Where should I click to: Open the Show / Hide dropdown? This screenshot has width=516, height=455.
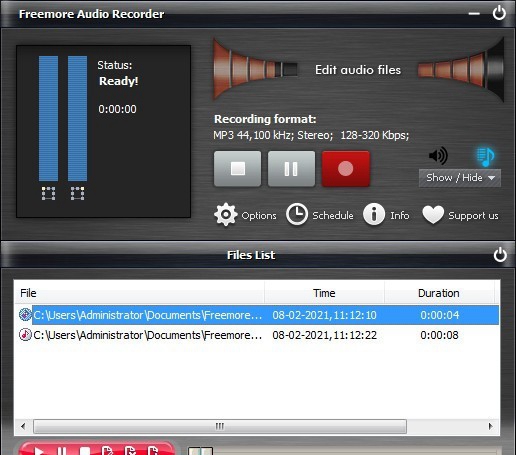(460, 178)
